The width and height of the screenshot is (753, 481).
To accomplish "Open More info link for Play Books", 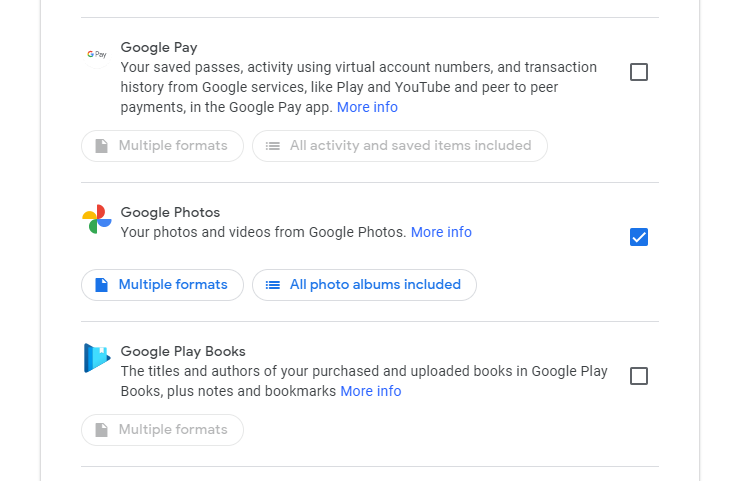I will 371,391.
